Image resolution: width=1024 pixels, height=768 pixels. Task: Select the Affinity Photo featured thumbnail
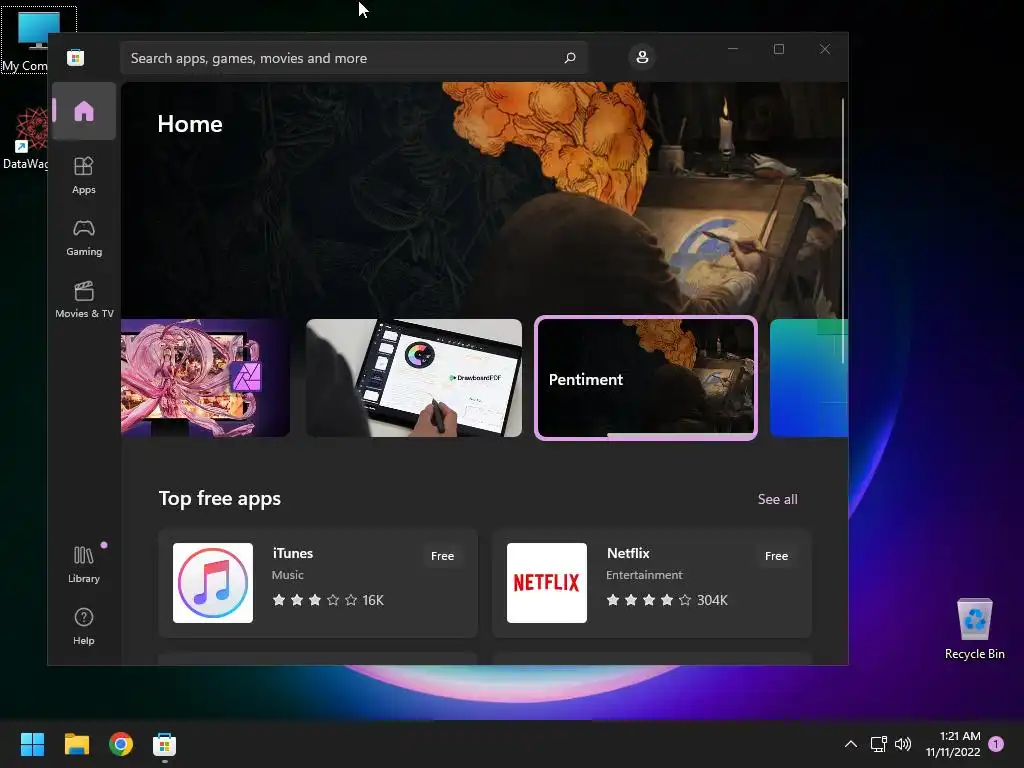[205, 377]
